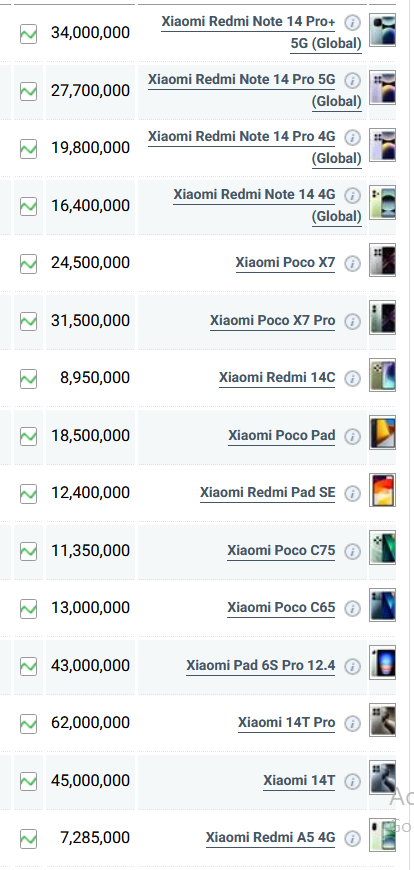Click the Xiaomi 14T Pro thumbnail image

coord(382,720)
